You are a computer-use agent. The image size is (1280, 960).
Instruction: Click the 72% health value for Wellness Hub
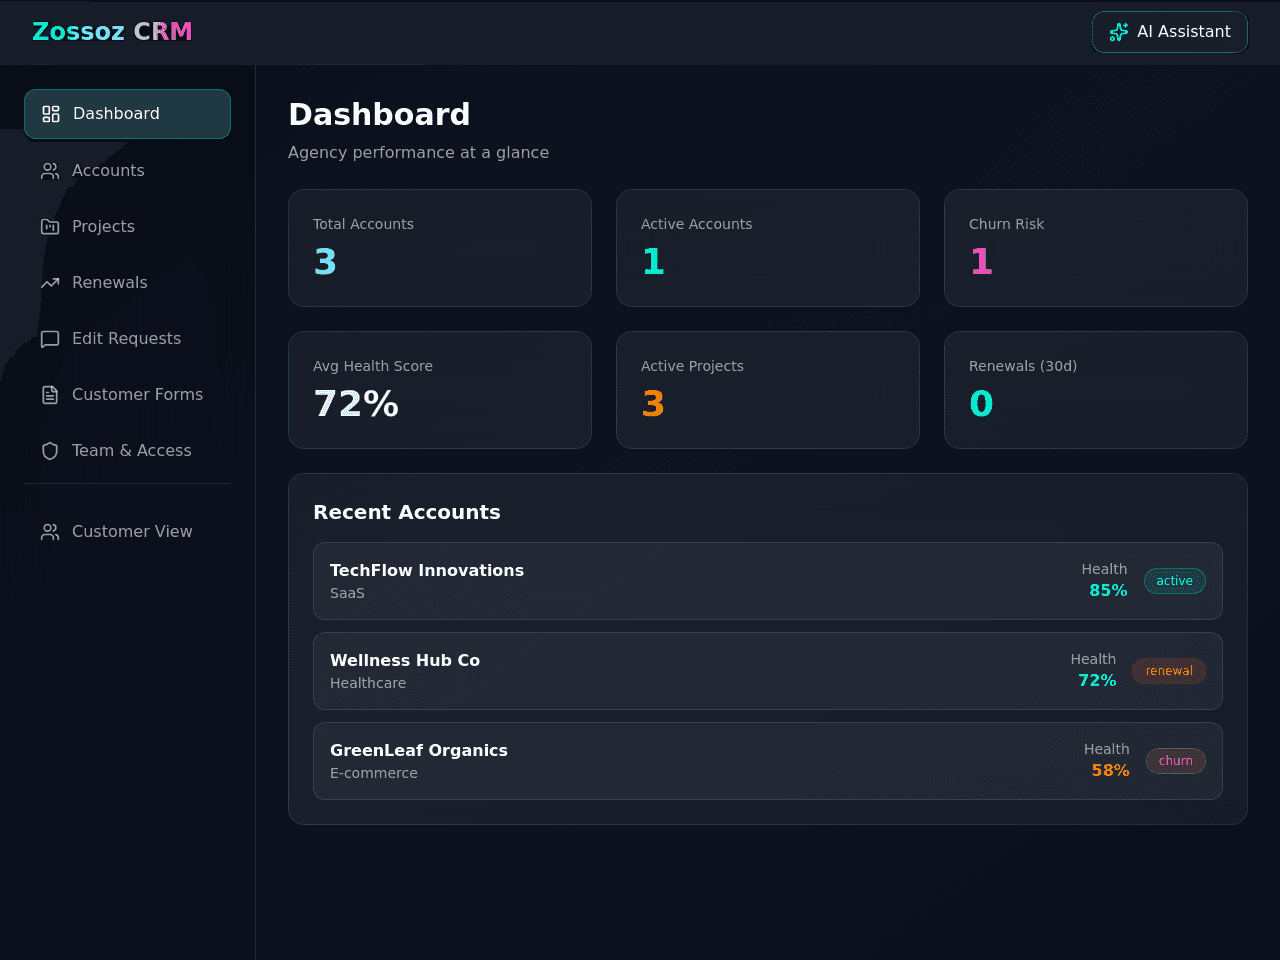tap(1097, 681)
